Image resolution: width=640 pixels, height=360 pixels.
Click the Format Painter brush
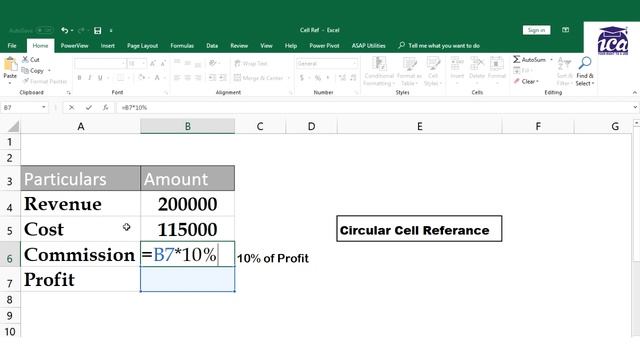pos(26,81)
